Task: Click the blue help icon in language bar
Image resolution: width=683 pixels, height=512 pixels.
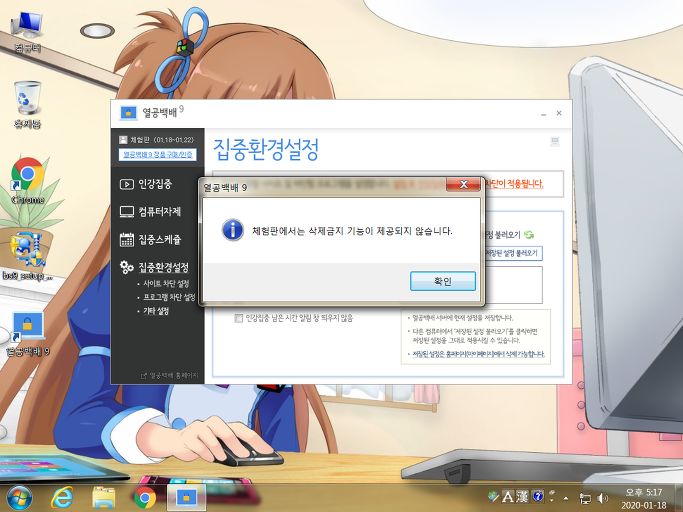Action: tap(538, 496)
